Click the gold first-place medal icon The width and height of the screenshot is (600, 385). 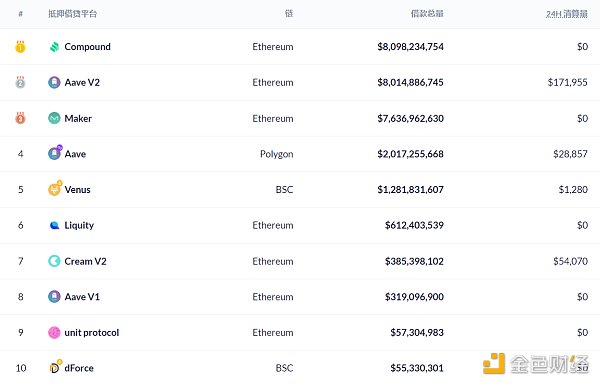pyautogui.click(x=20, y=47)
